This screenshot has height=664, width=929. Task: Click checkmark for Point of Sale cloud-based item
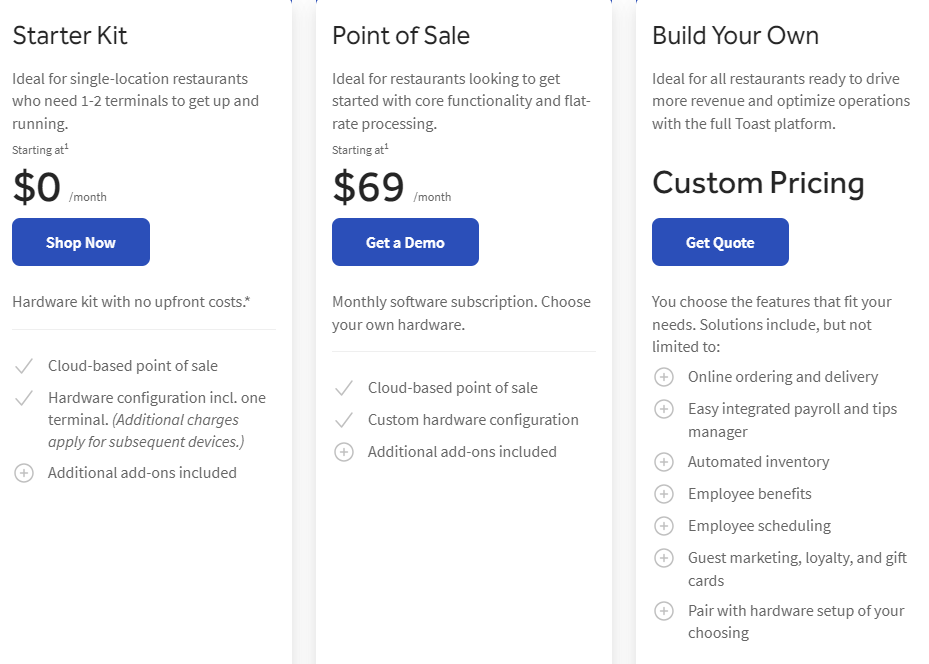pos(344,388)
